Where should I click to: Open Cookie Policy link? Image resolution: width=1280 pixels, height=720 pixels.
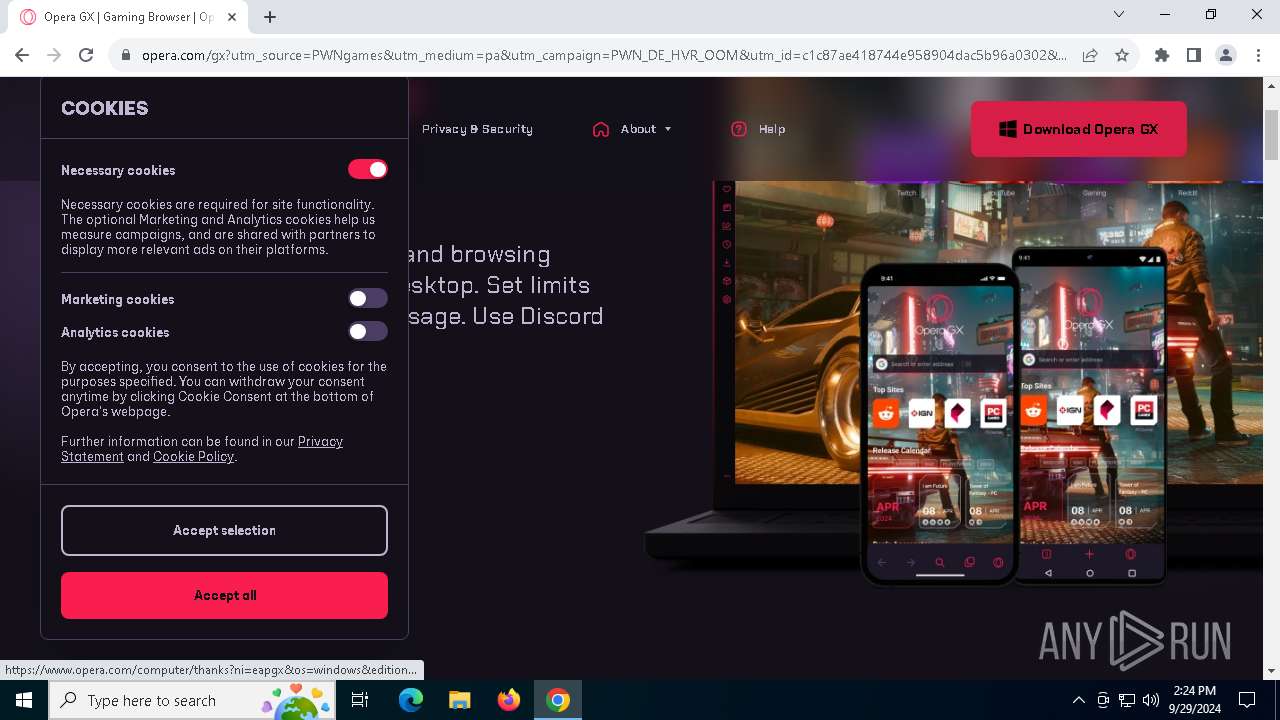pyautogui.click(x=193, y=457)
